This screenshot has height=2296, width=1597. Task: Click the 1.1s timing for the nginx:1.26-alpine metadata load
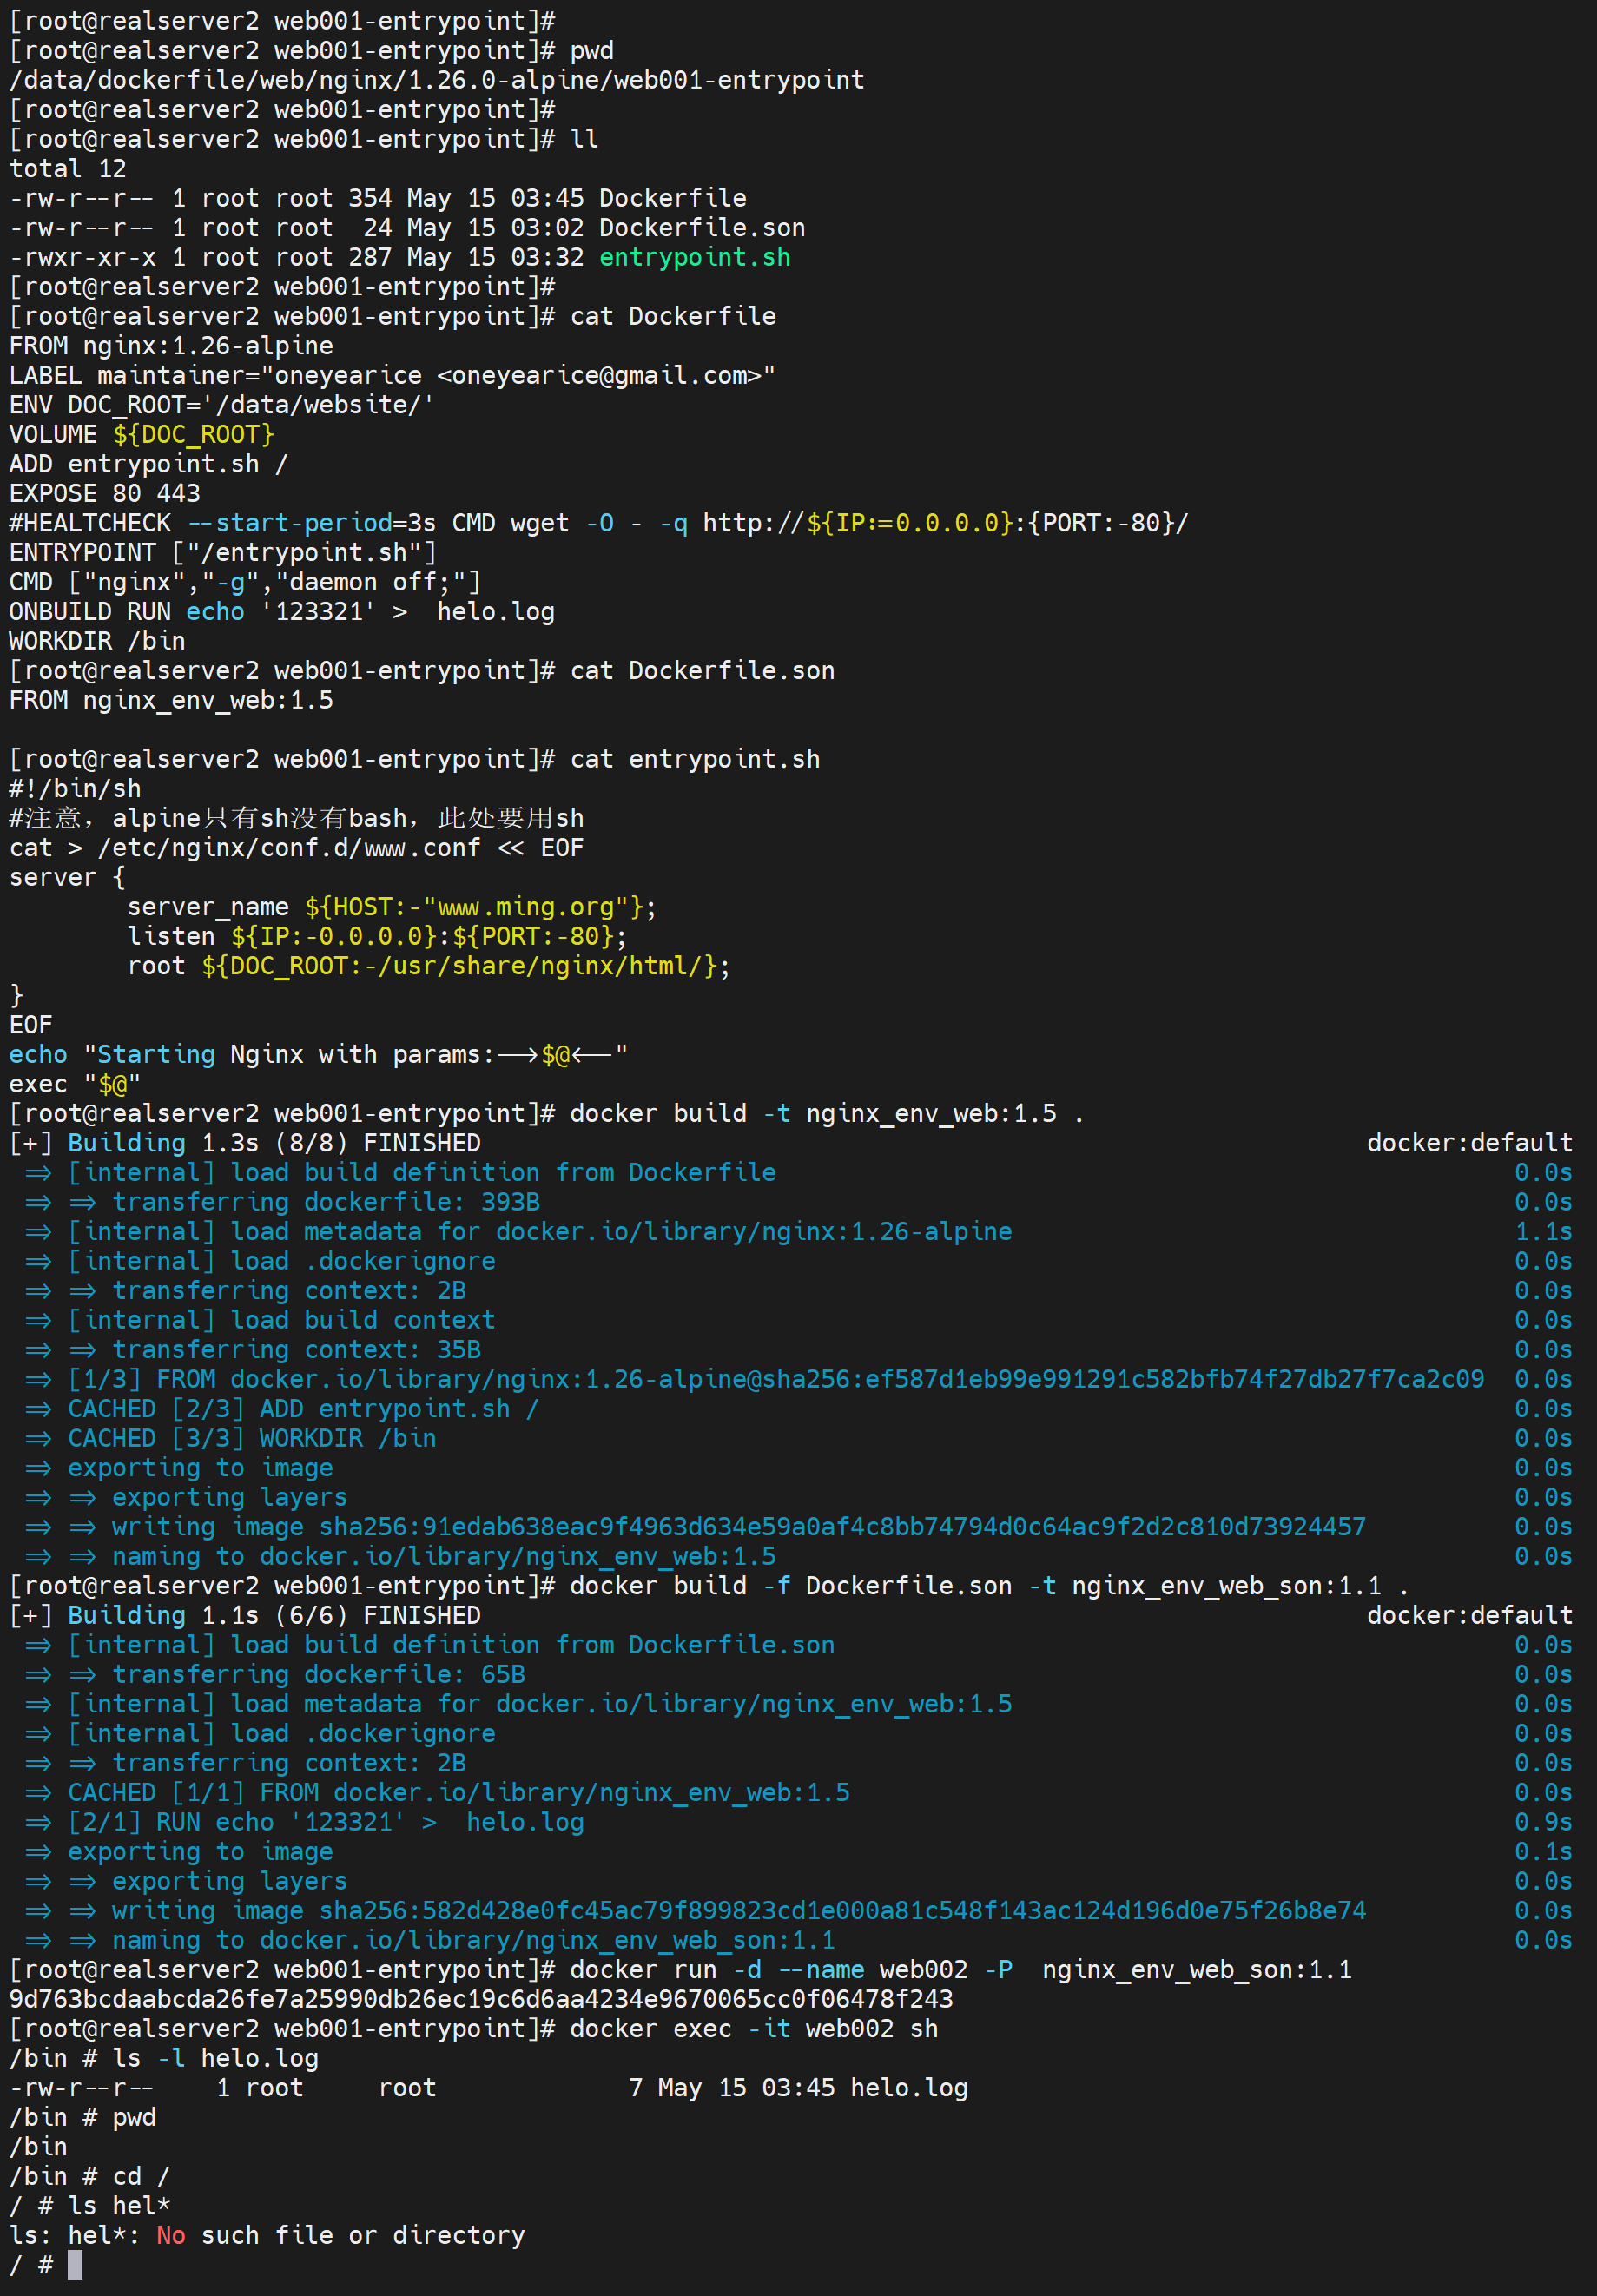[x=1542, y=1232]
